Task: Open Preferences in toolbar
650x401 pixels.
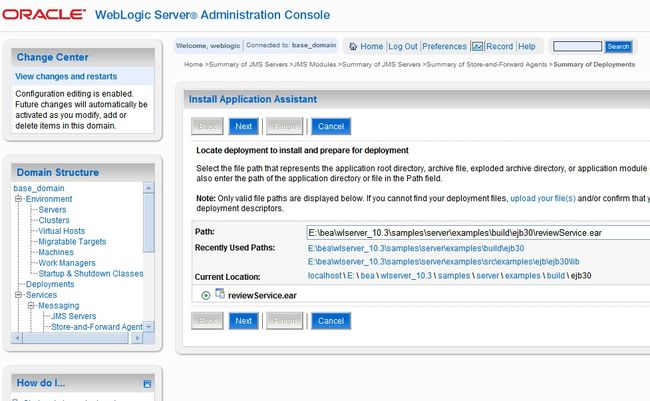Action: tap(444, 46)
